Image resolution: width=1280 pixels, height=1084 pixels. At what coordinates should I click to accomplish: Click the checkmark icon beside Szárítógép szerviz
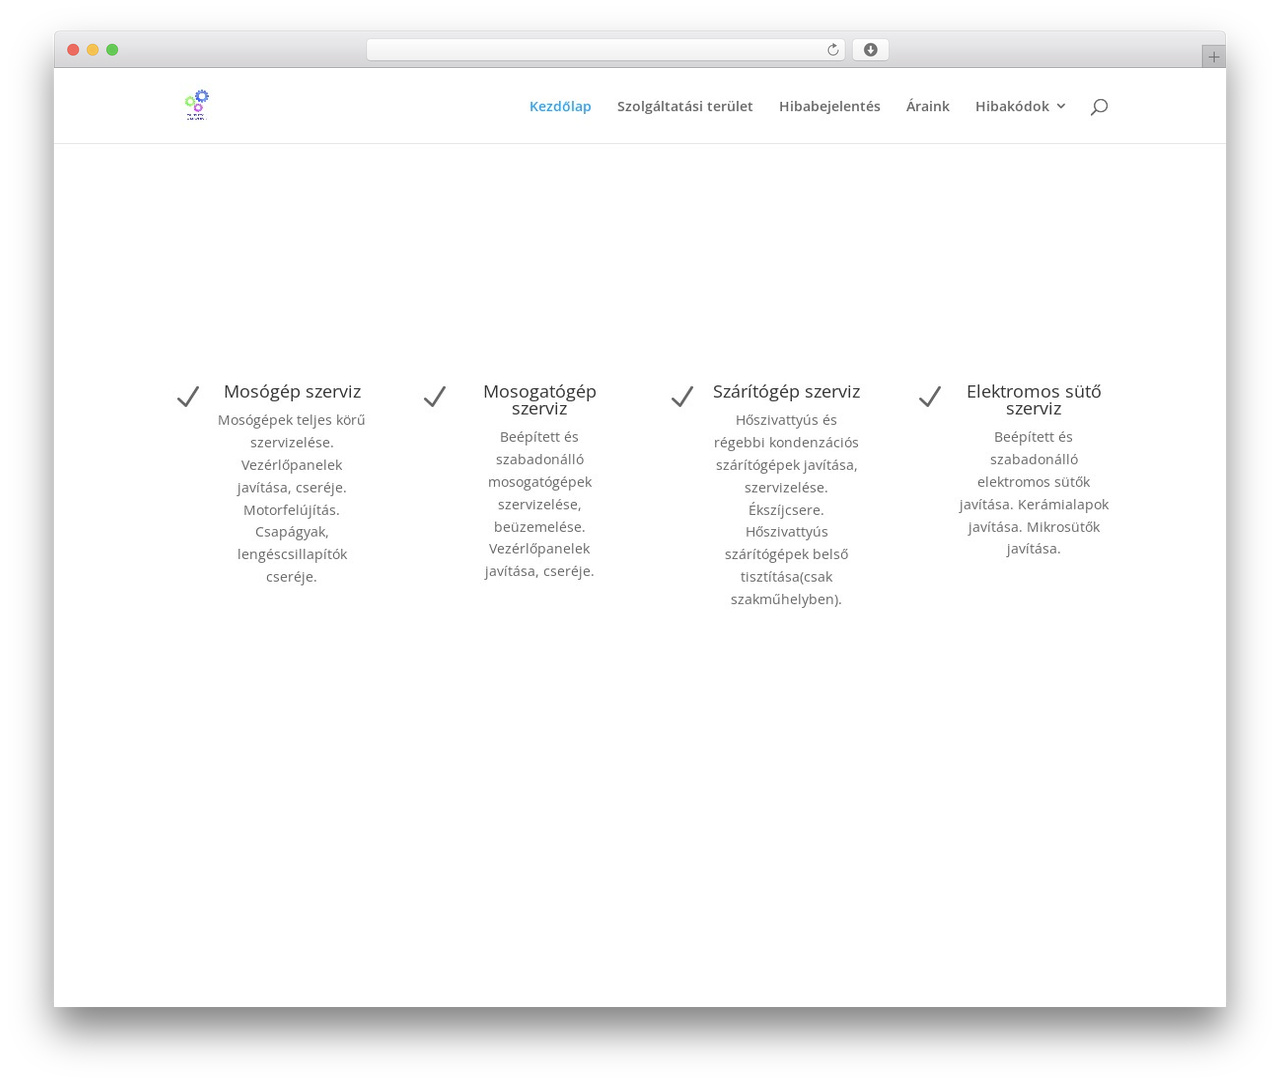click(x=682, y=397)
